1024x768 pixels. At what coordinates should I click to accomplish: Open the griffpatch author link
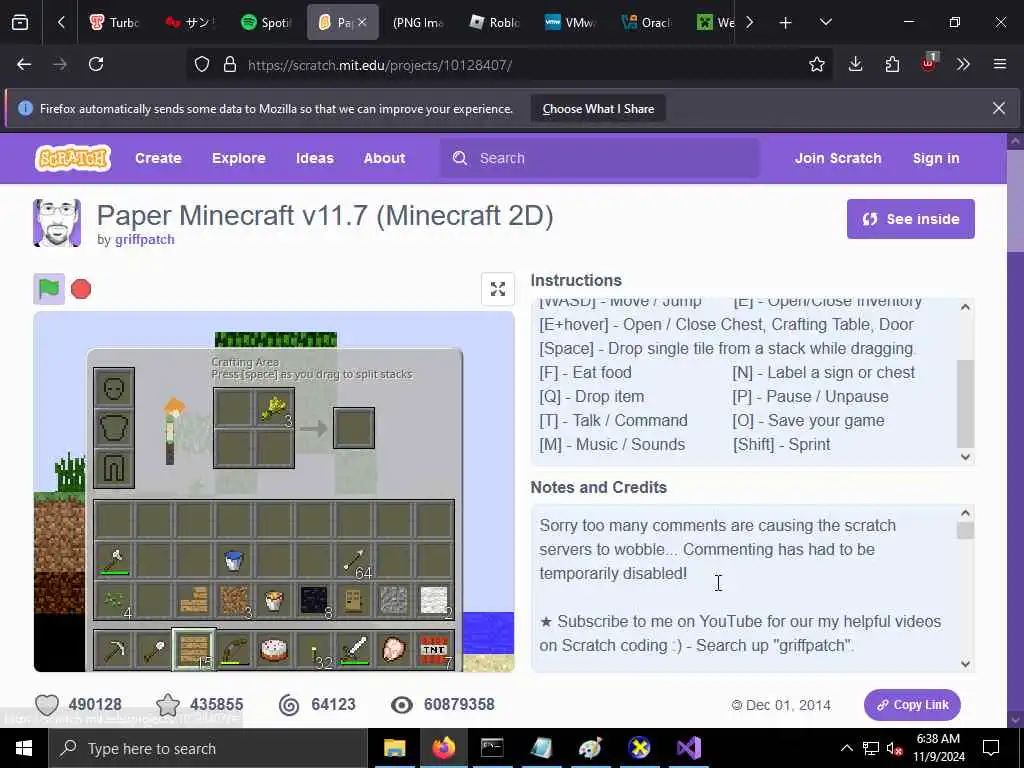coord(144,240)
